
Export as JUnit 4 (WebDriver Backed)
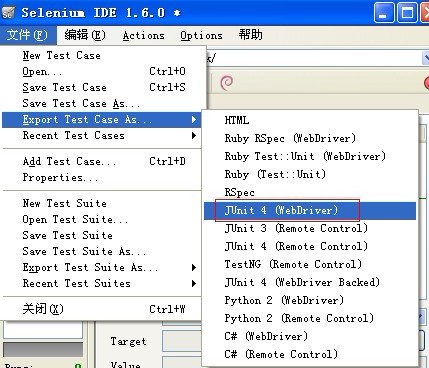click(x=310, y=282)
